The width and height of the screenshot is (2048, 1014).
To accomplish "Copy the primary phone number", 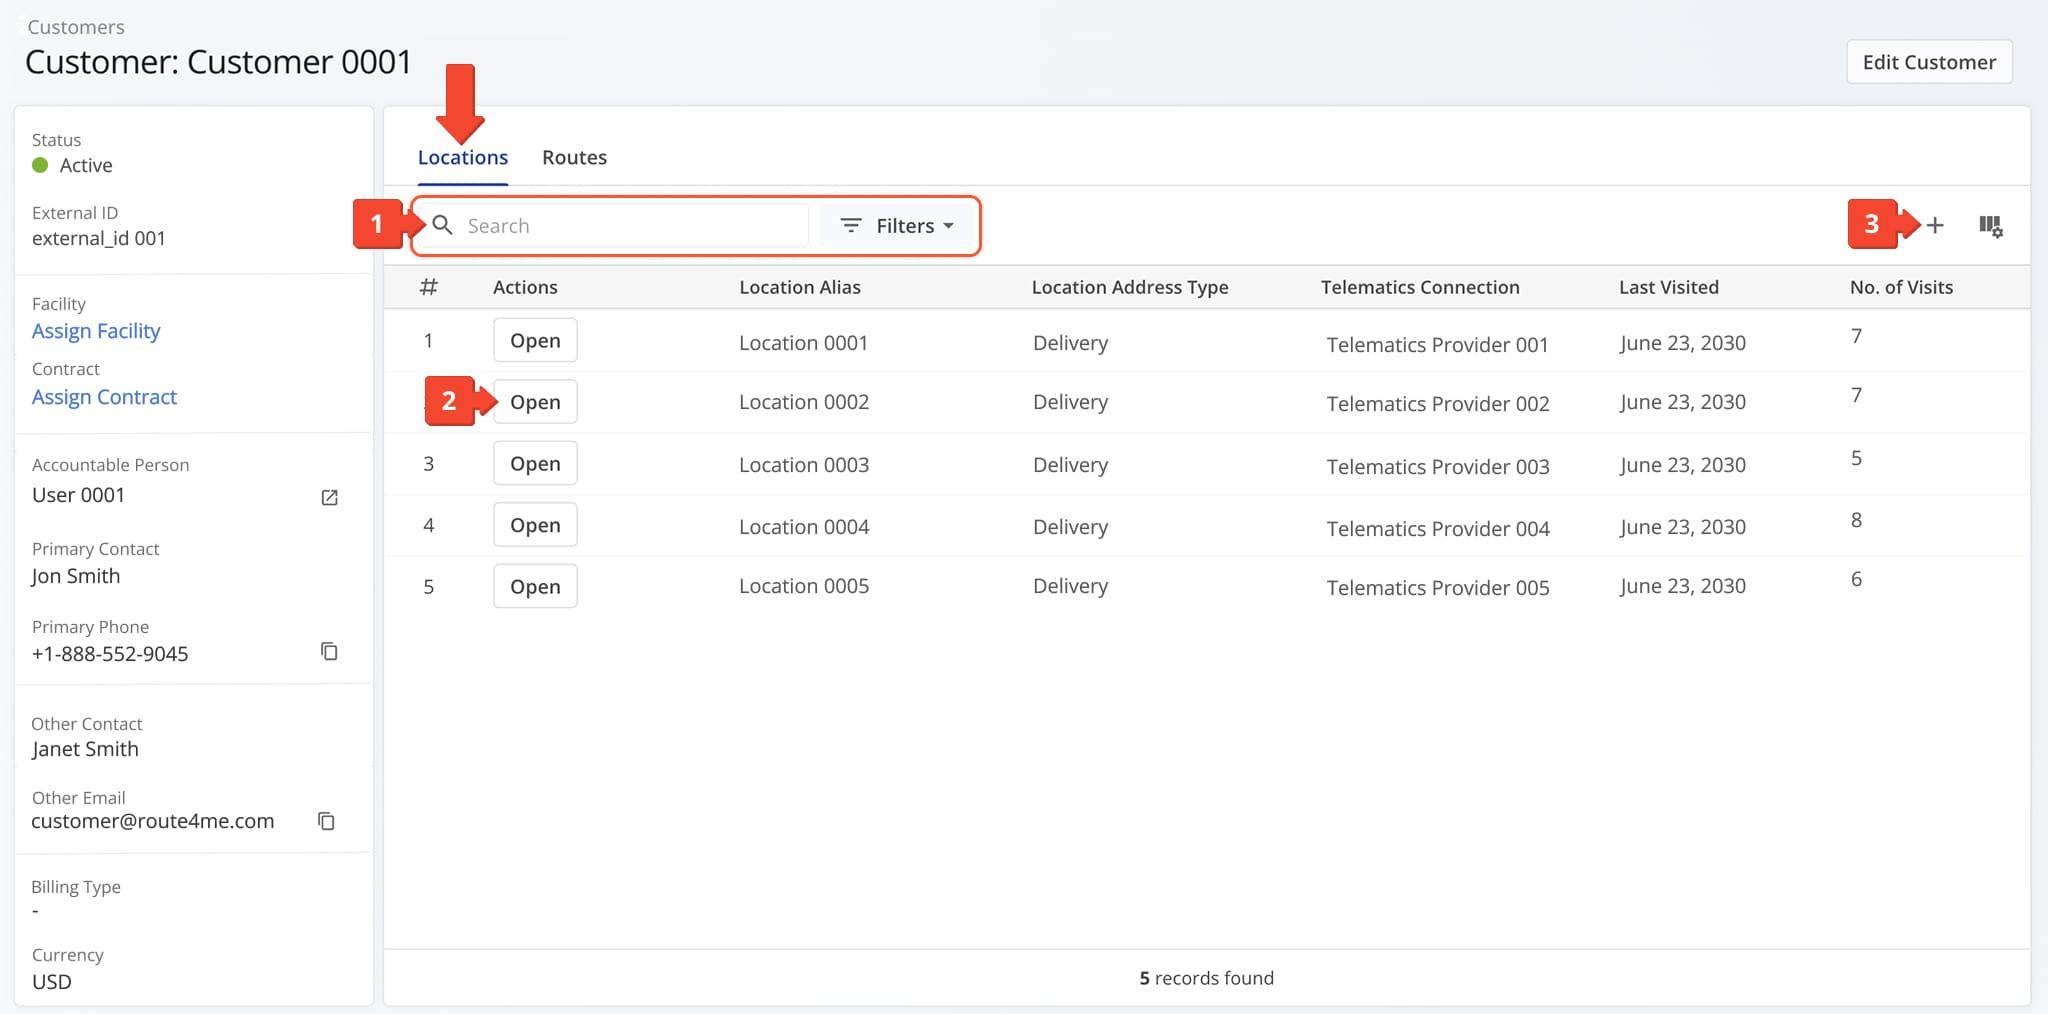I will pyautogui.click(x=329, y=652).
